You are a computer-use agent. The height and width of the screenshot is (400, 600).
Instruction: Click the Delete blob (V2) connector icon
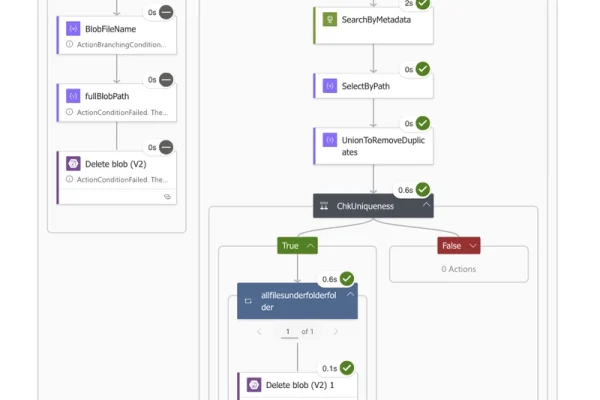pyautogui.click(x=73, y=163)
